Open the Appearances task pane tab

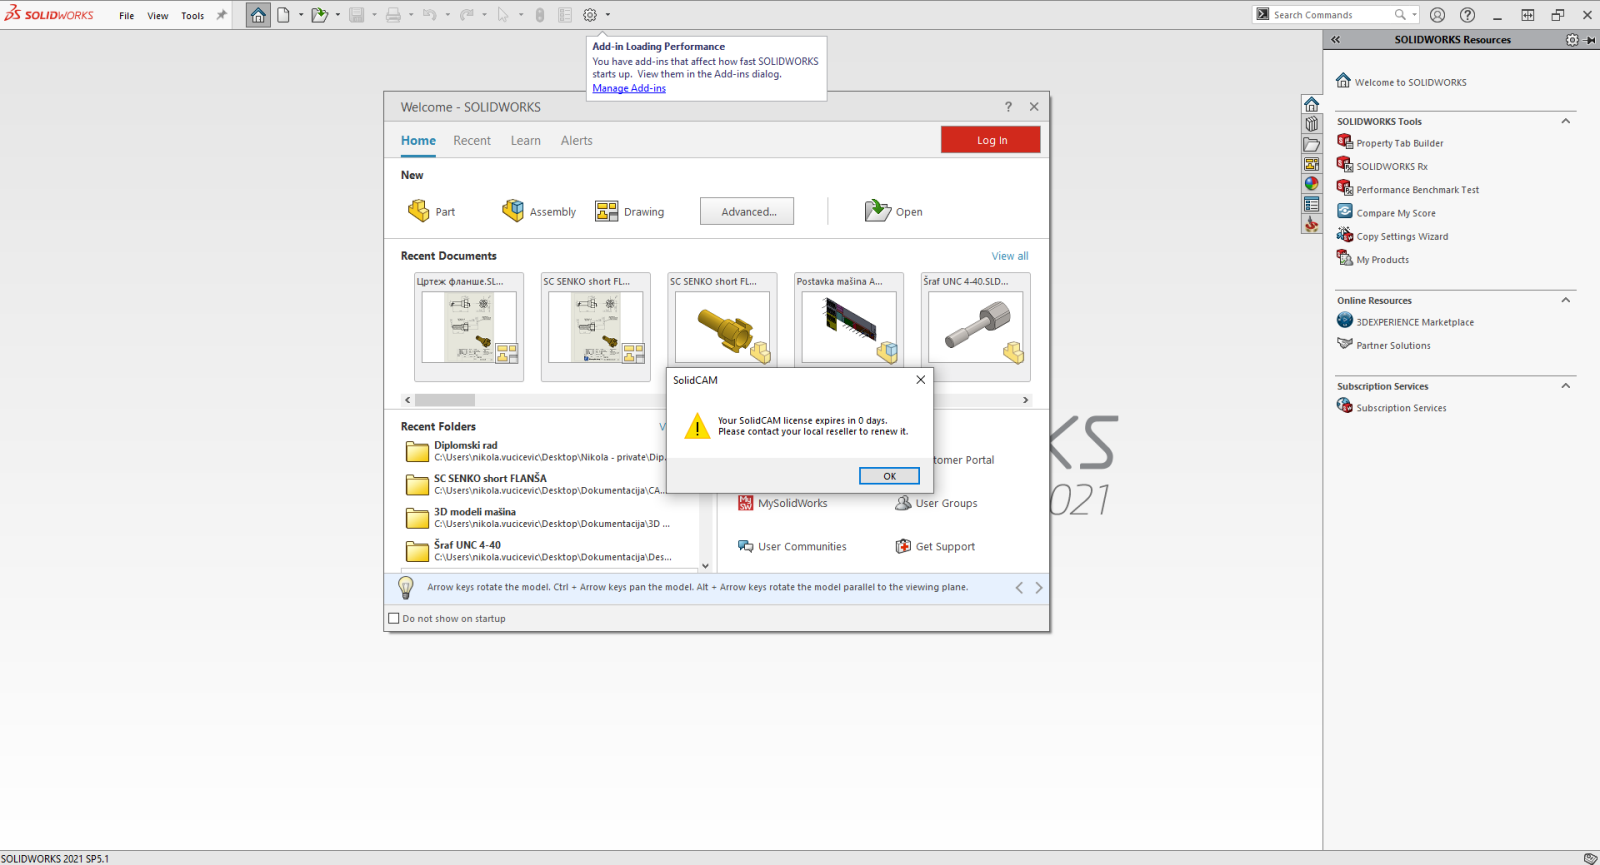[x=1311, y=184]
